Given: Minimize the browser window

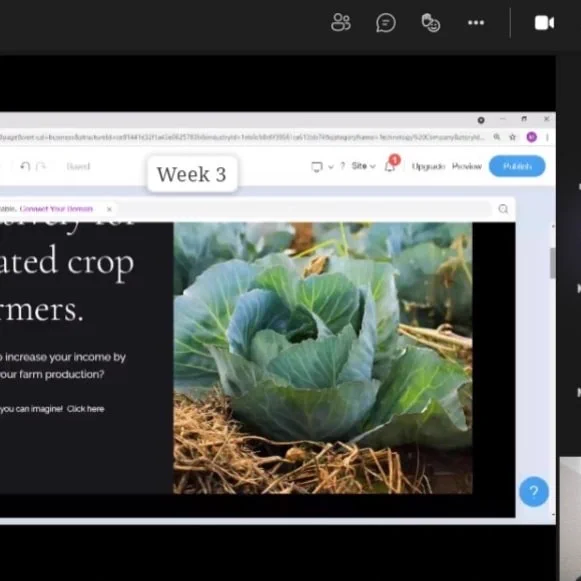Looking at the screenshot, I should (x=502, y=119).
